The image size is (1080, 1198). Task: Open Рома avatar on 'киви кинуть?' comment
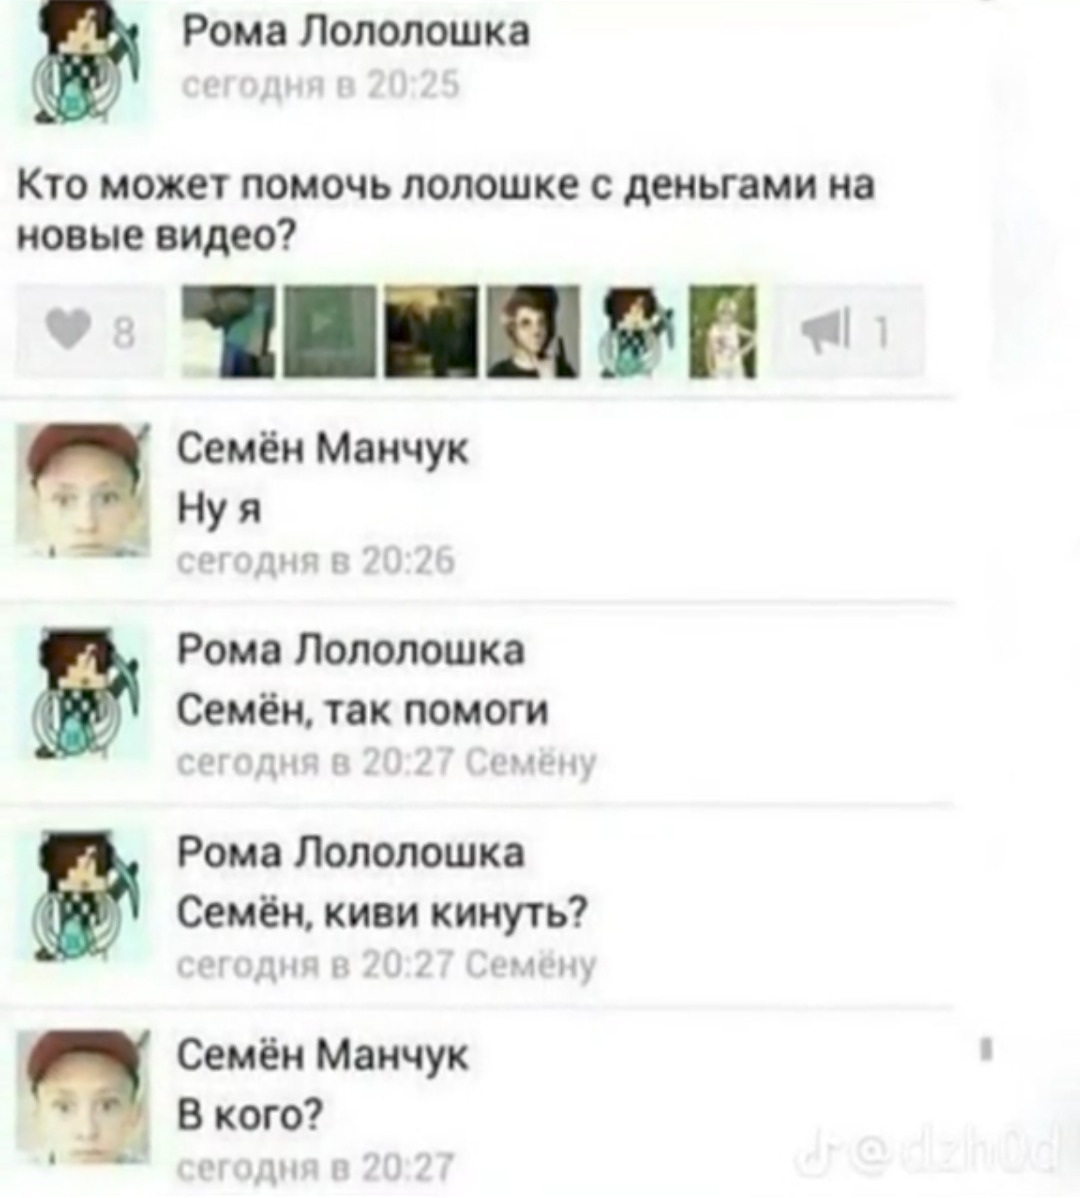pyautogui.click(x=90, y=895)
